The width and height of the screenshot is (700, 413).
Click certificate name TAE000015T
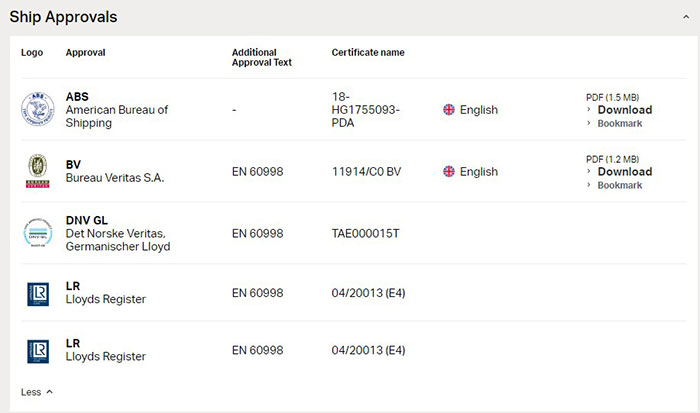coord(366,233)
